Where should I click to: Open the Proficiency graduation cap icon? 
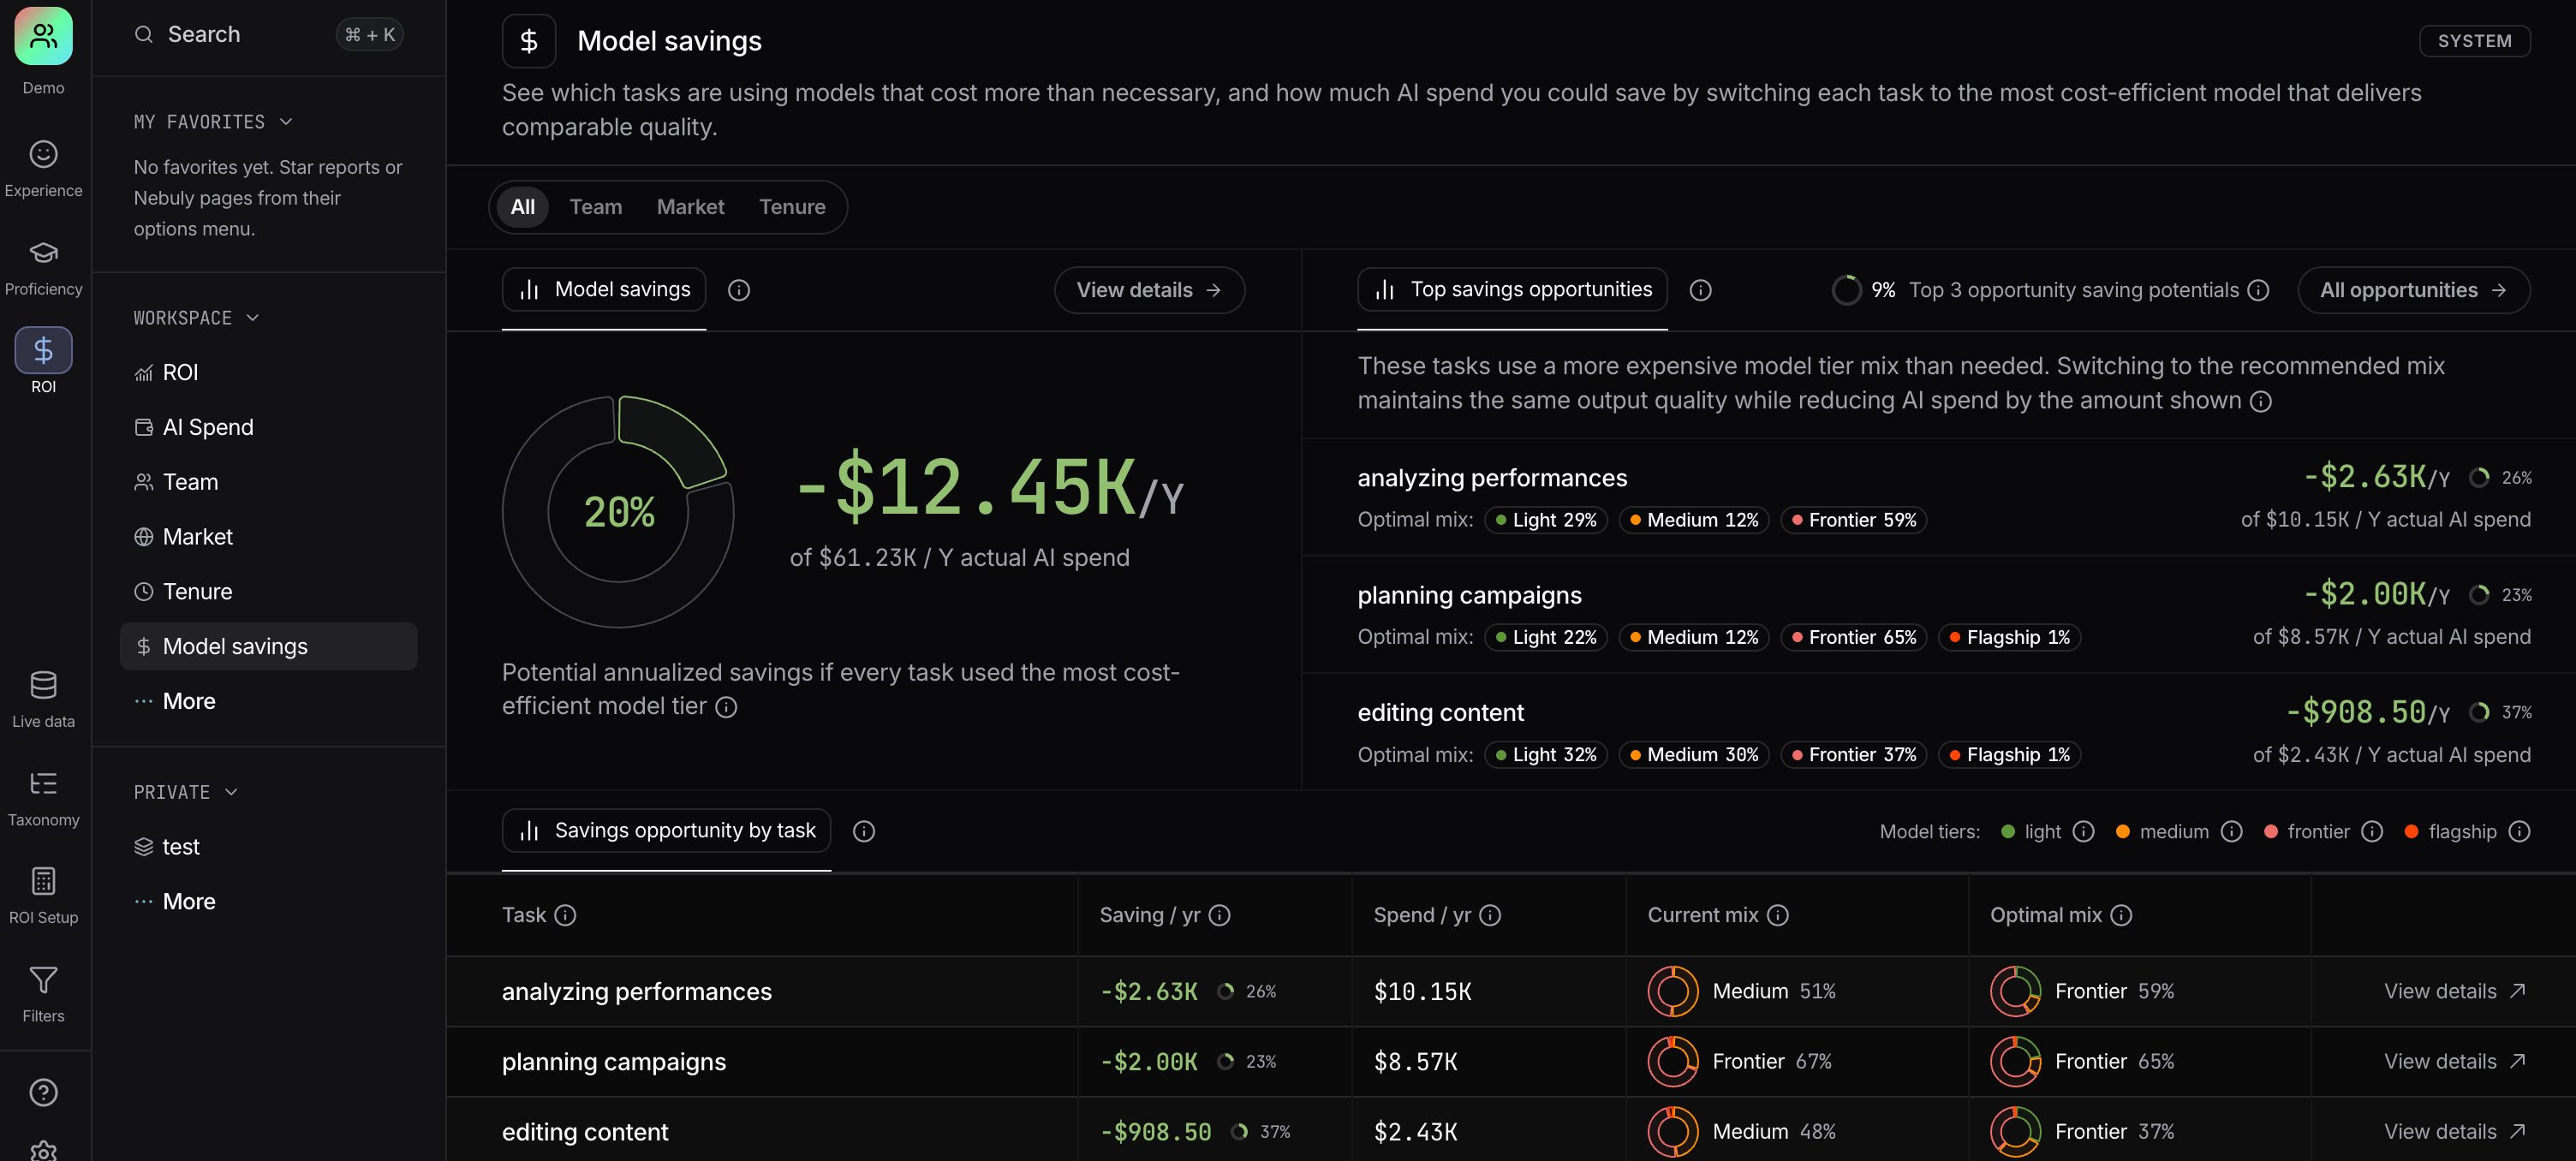coord(43,252)
